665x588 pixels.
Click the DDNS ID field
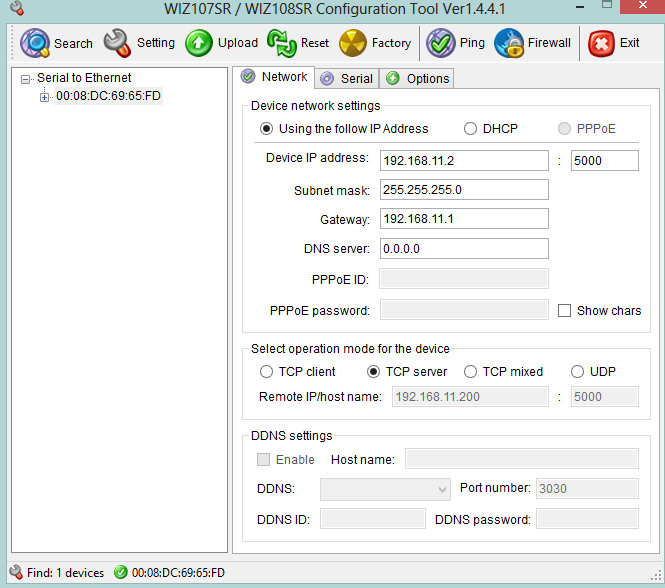[x=373, y=519]
